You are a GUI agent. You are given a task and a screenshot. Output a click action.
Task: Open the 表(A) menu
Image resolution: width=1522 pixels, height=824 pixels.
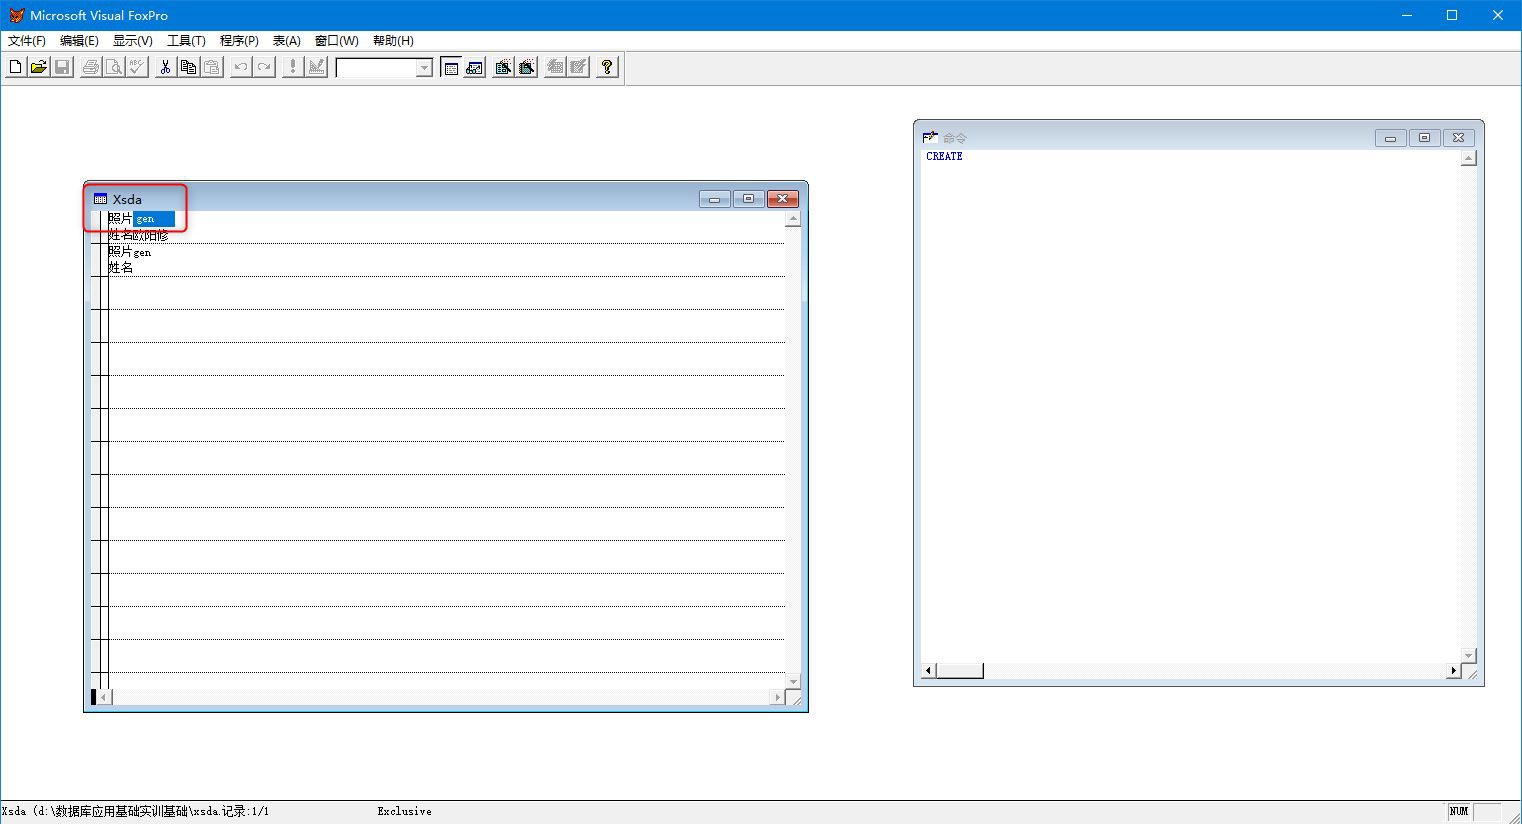[286, 41]
